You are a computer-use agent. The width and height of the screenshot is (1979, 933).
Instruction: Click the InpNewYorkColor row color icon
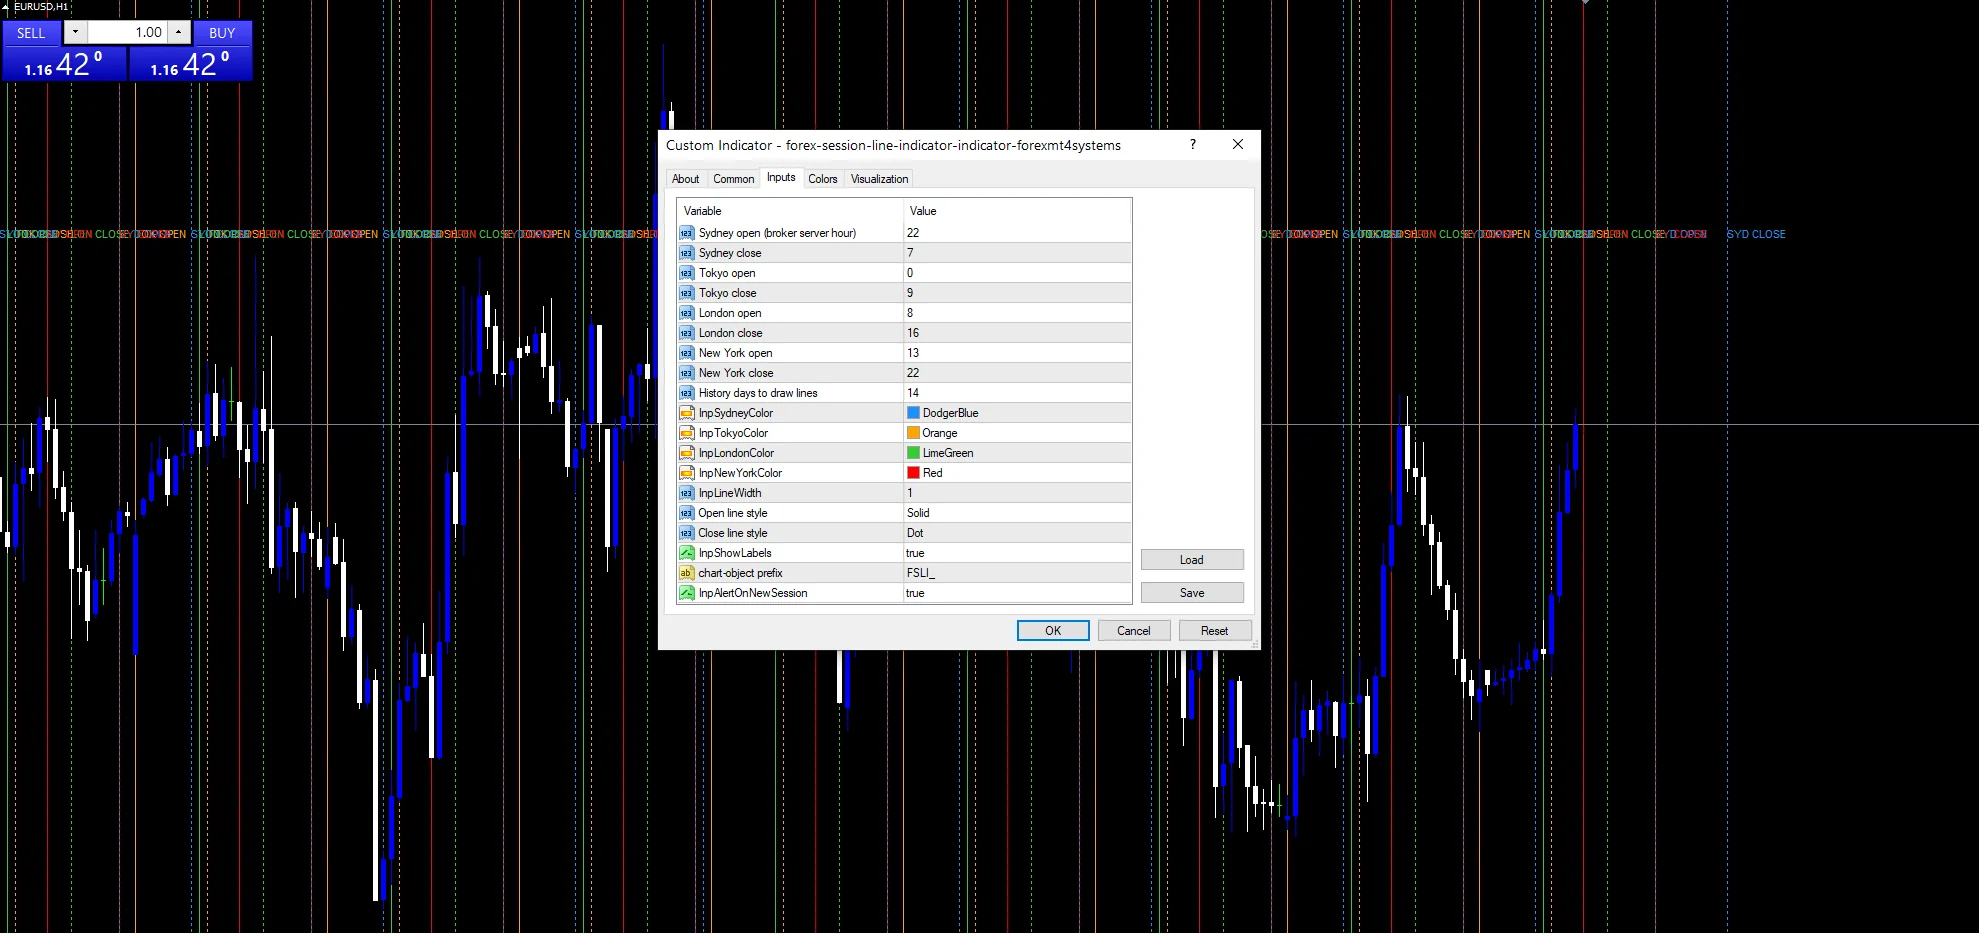686,473
